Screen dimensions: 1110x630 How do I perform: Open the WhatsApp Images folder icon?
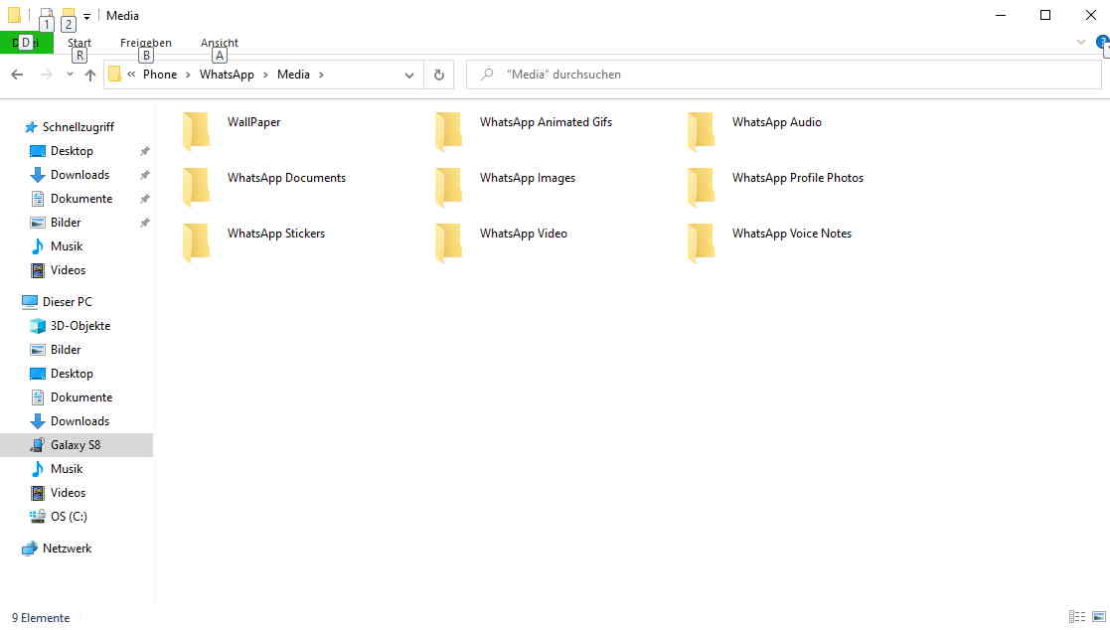click(x=449, y=187)
